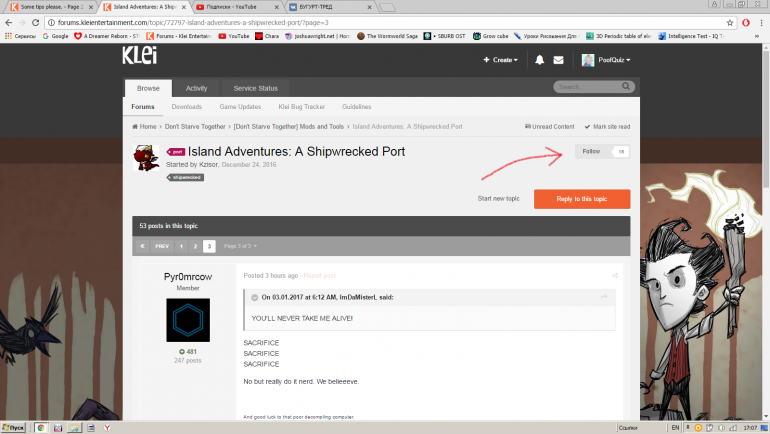Viewport: 770px width, 434px height.
Task: Open the Google bookmark
Action: coord(55,36)
